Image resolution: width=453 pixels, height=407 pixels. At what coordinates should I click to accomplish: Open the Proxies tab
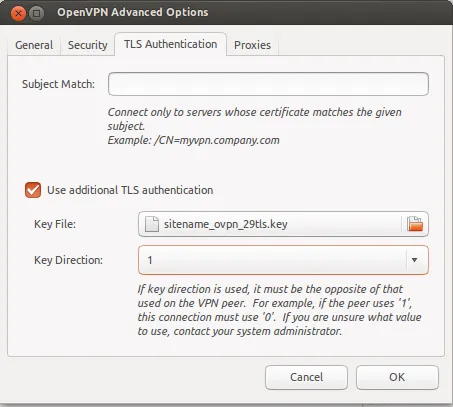[x=252, y=45]
